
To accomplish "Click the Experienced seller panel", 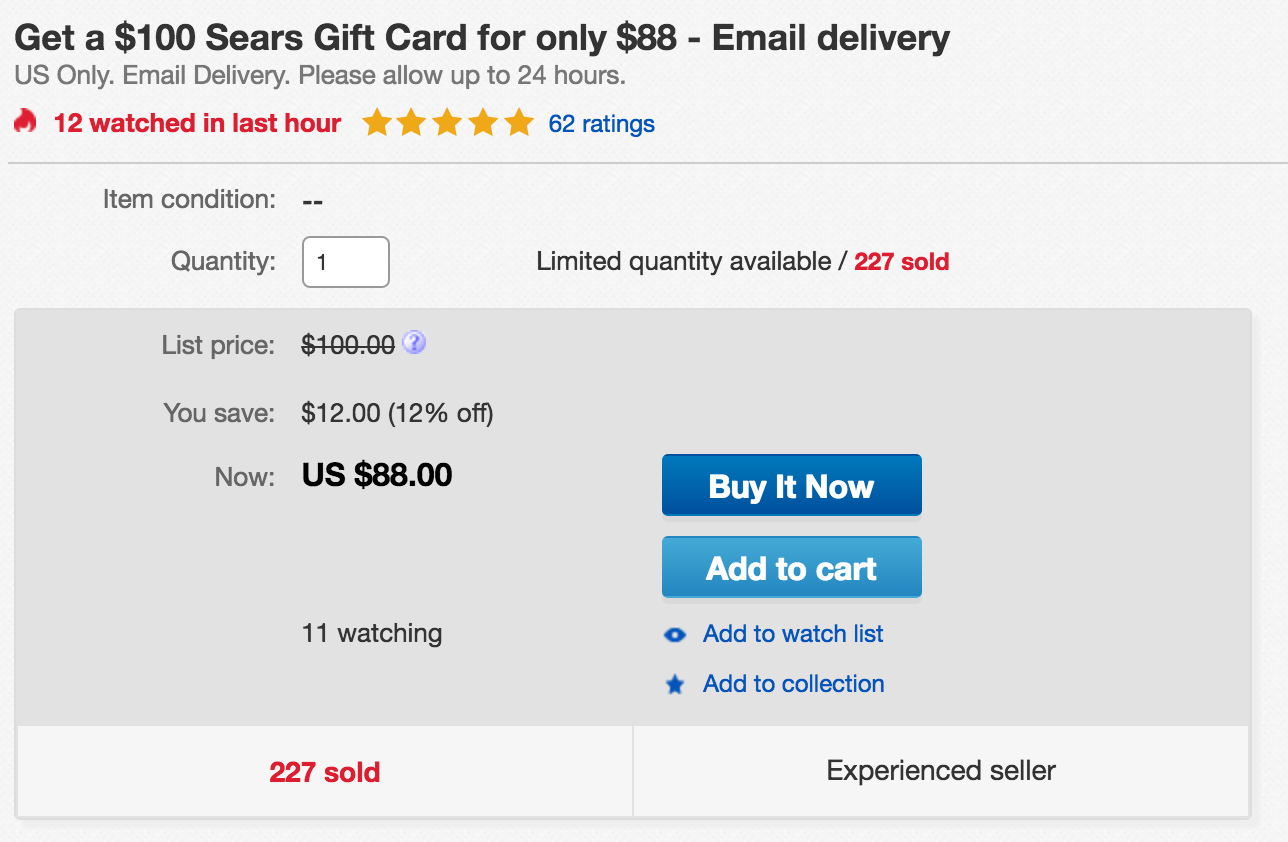I will [941, 771].
